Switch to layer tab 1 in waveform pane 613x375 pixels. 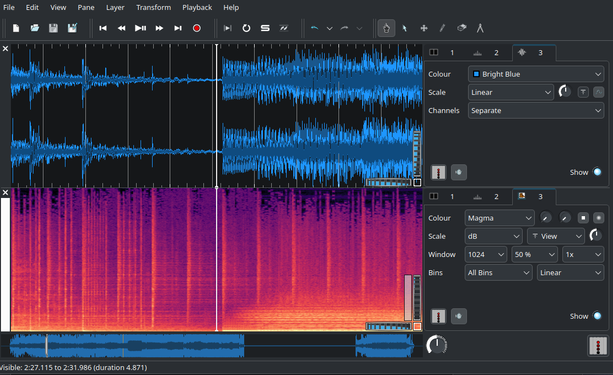[443, 53]
